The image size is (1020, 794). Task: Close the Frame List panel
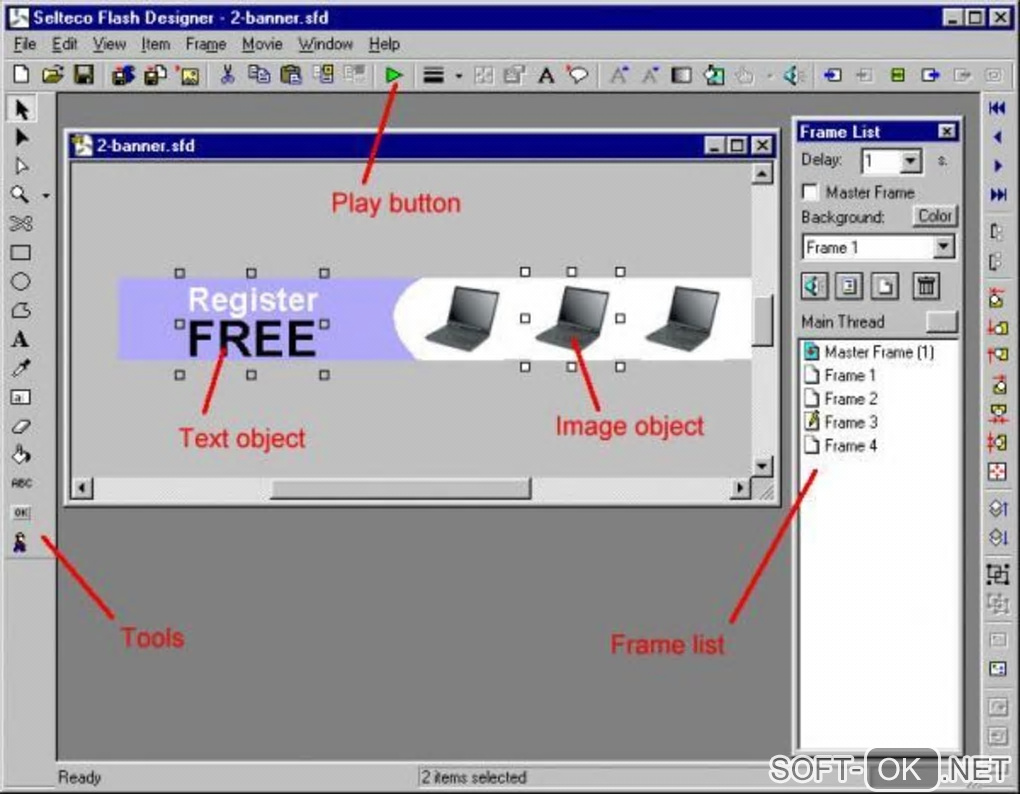tap(946, 132)
